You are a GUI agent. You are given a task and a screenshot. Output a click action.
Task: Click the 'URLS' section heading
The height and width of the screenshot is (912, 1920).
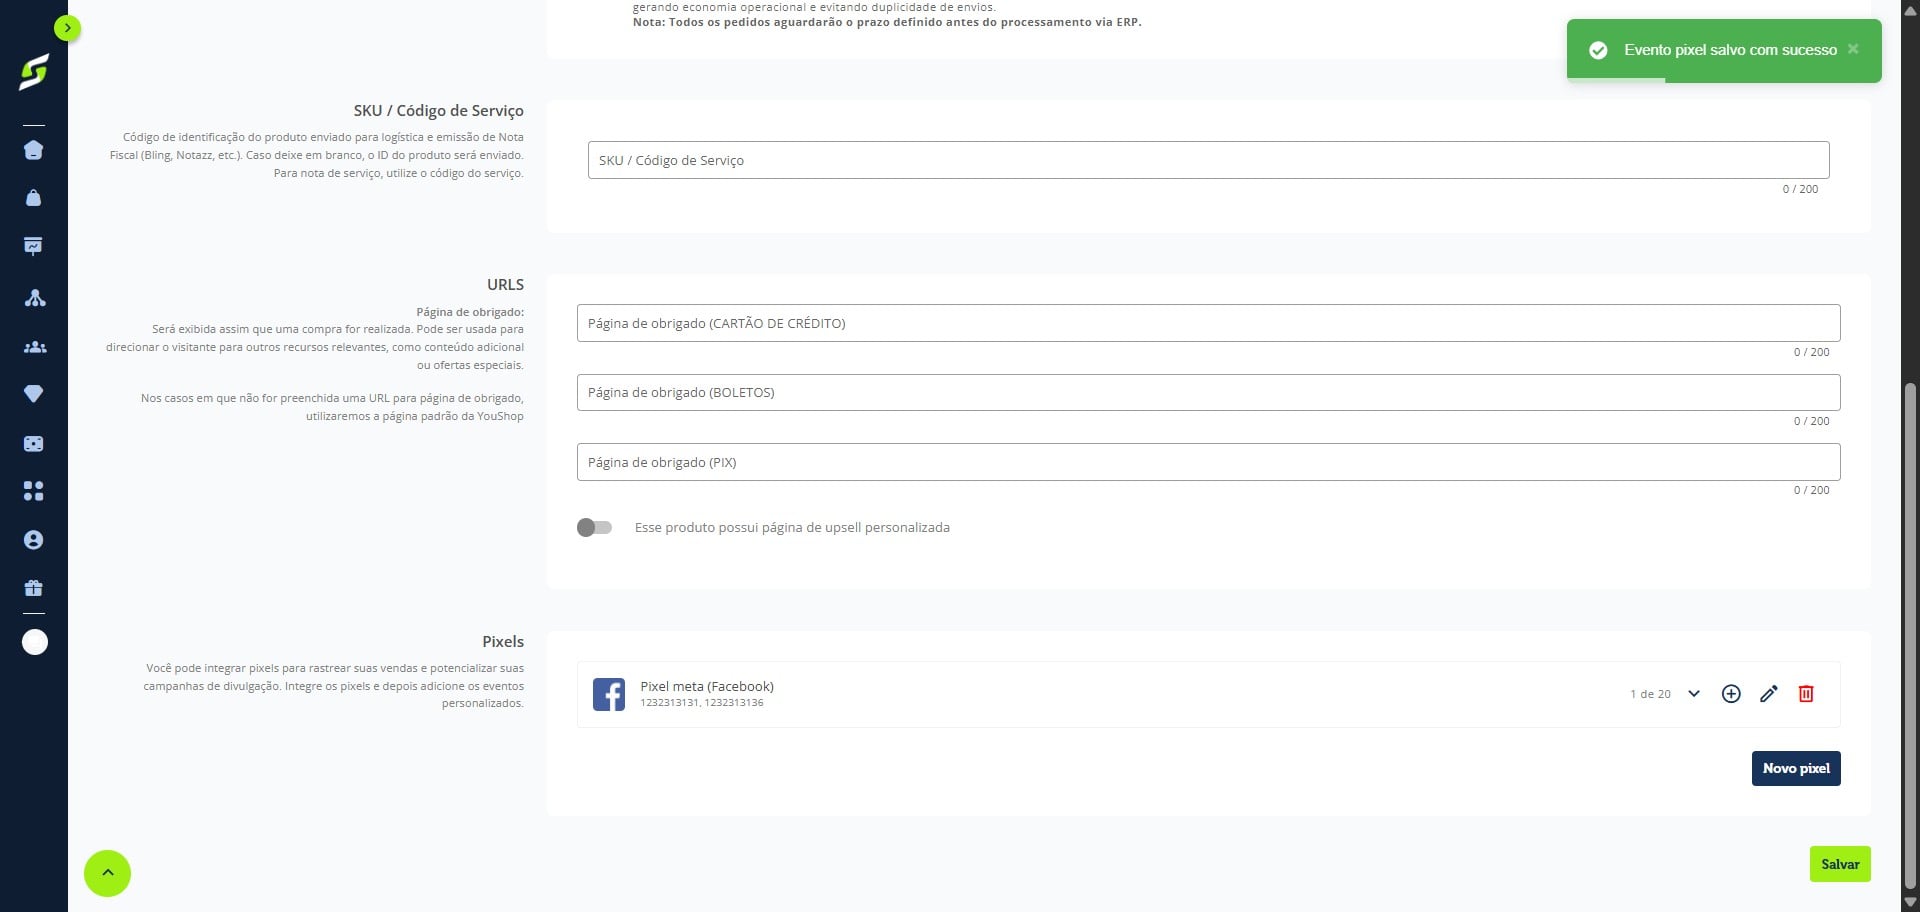505,285
